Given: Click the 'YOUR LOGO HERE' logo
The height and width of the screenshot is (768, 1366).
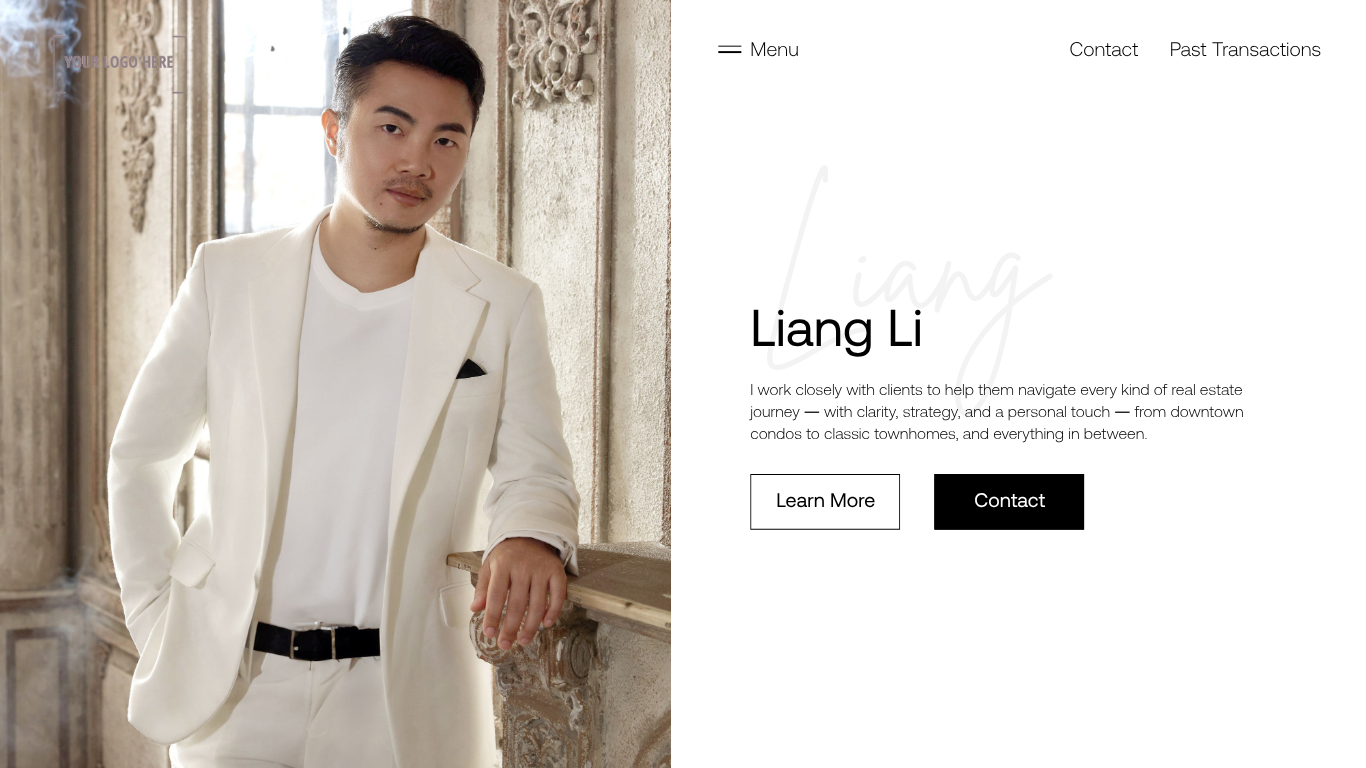Looking at the screenshot, I should point(118,62).
